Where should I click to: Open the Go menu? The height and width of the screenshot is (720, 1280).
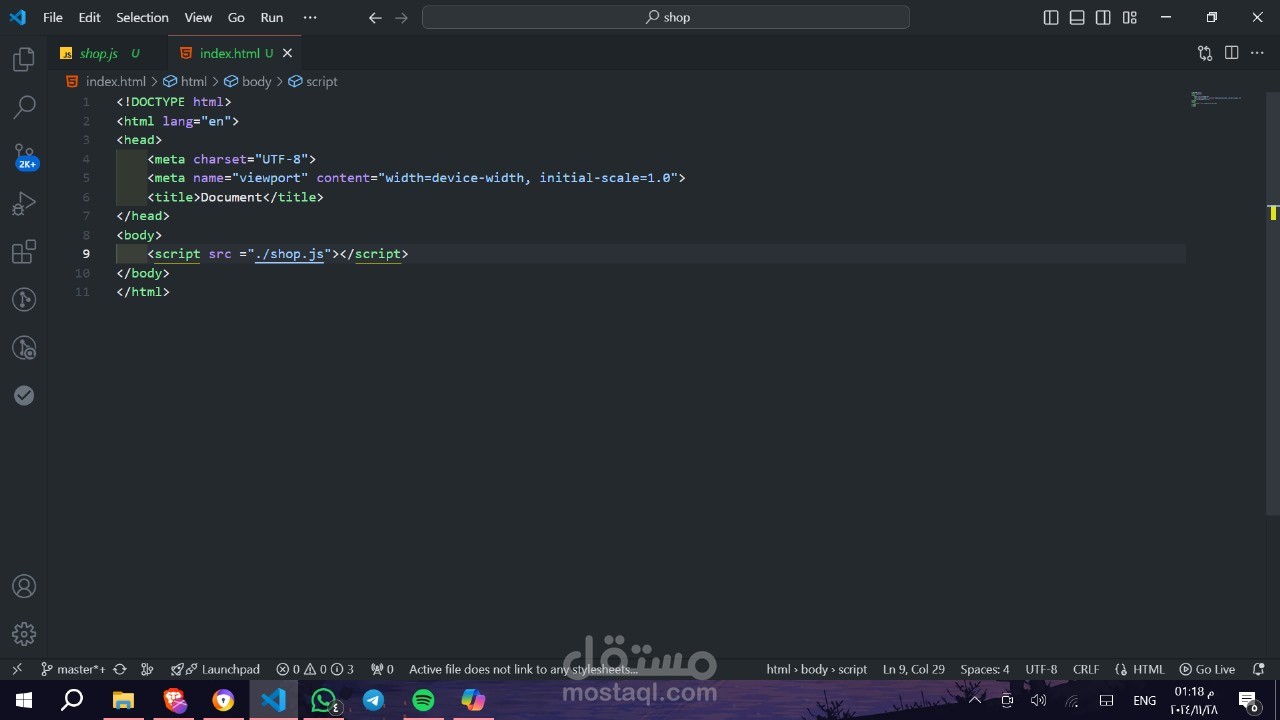[x=236, y=17]
